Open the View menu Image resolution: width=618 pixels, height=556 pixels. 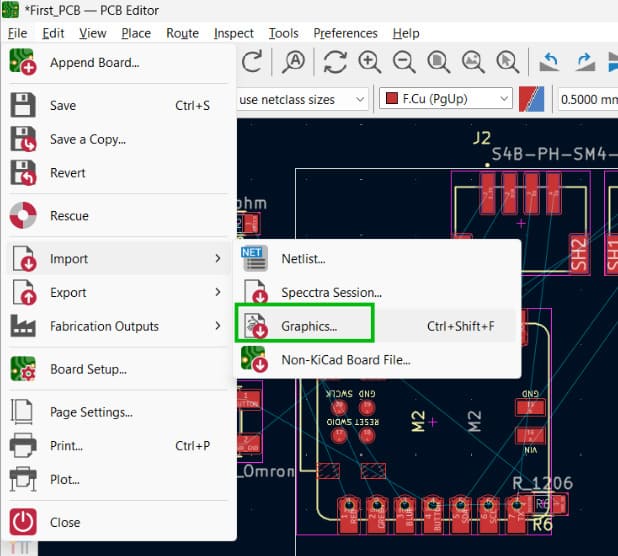click(93, 33)
